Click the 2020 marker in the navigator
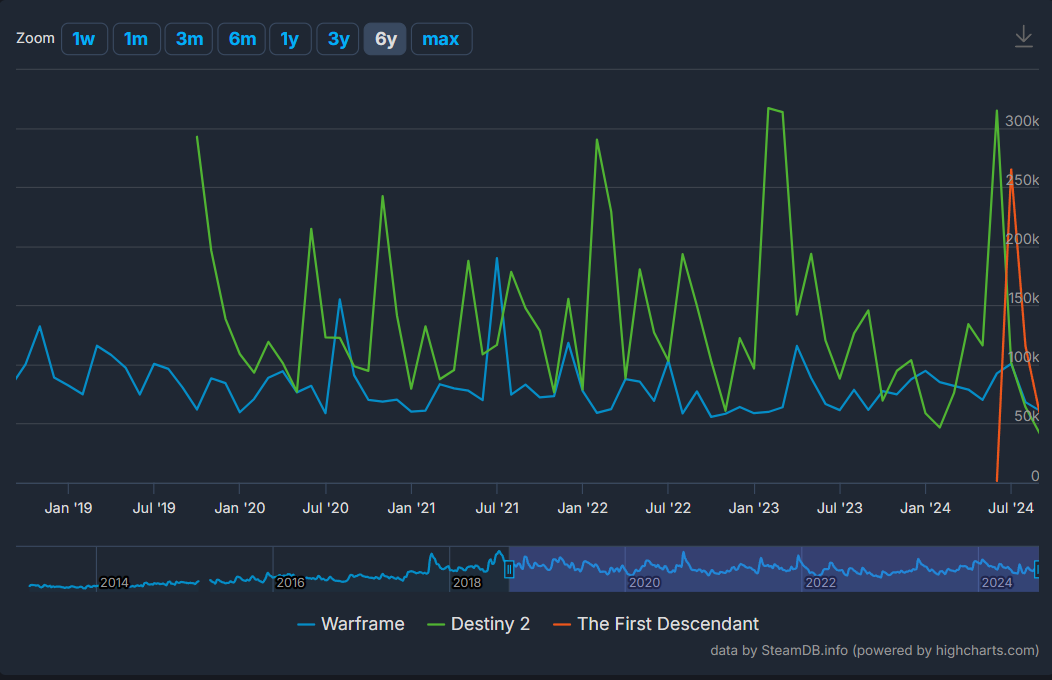The width and height of the screenshot is (1052, 680). (x=644, y=582)
